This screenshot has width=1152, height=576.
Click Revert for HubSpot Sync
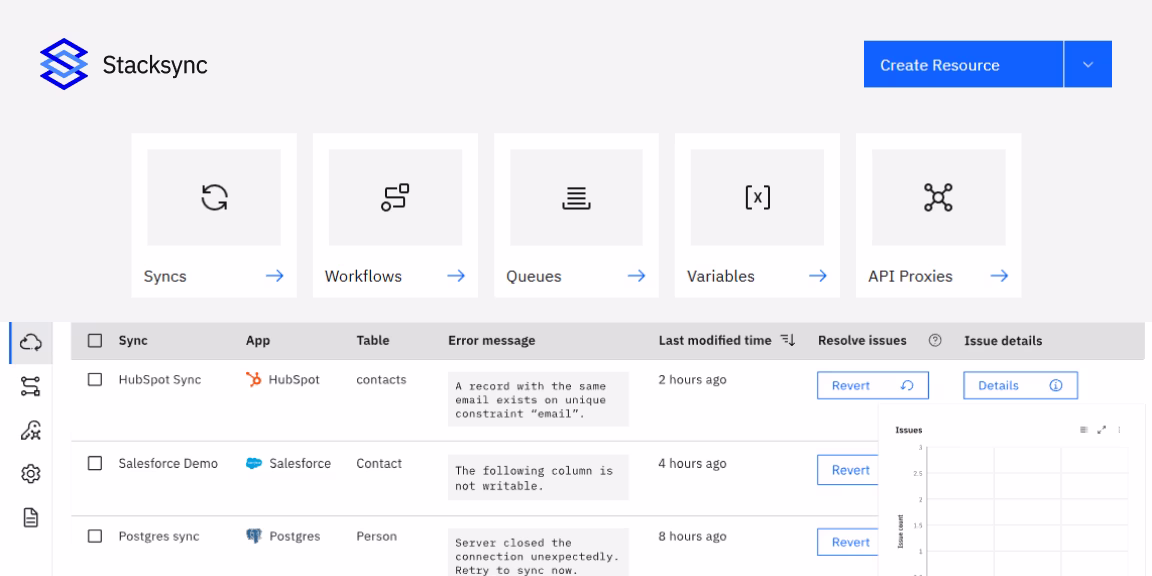pos(873,386)
